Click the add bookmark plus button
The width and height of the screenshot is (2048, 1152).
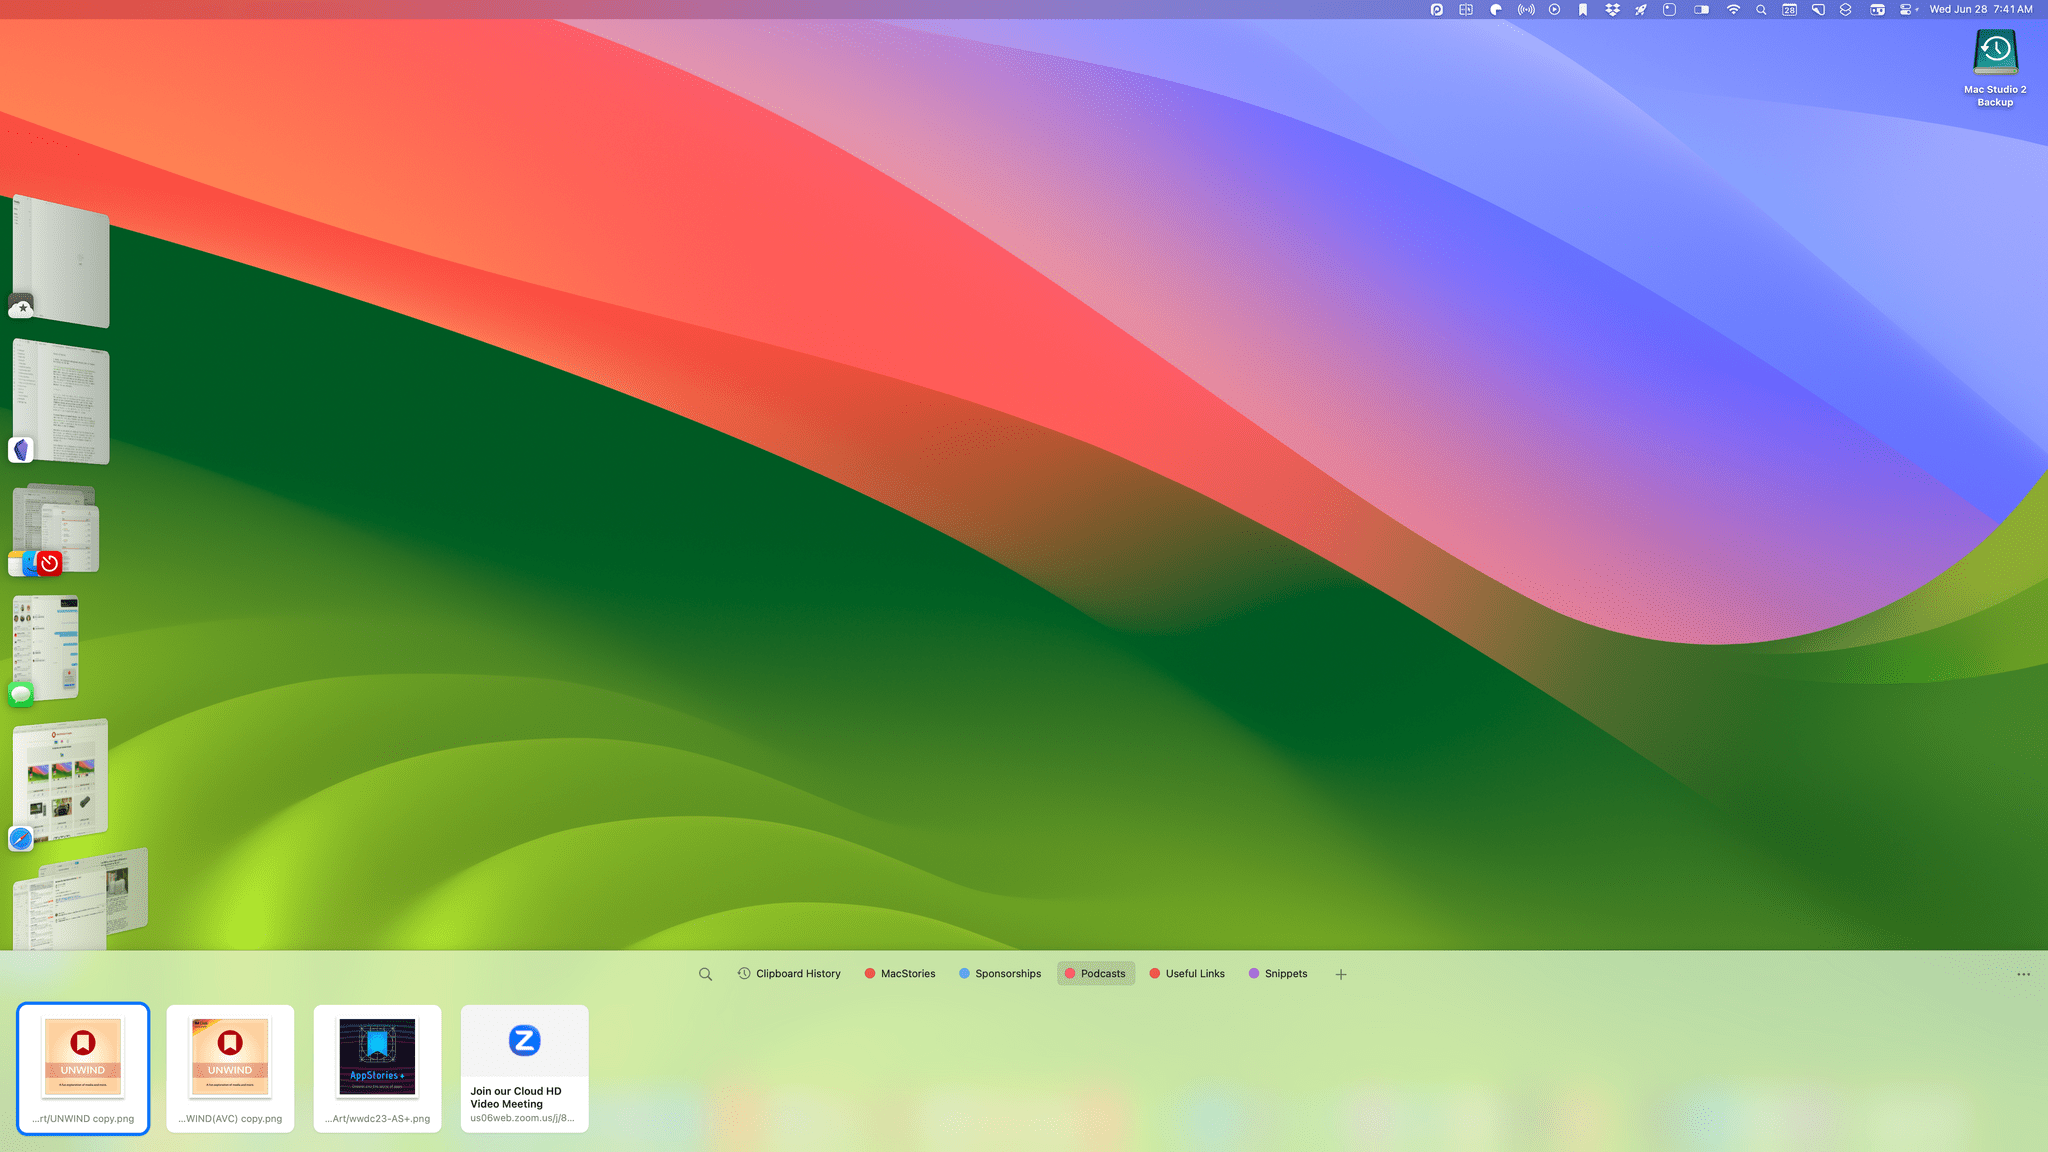(1340, 973)
